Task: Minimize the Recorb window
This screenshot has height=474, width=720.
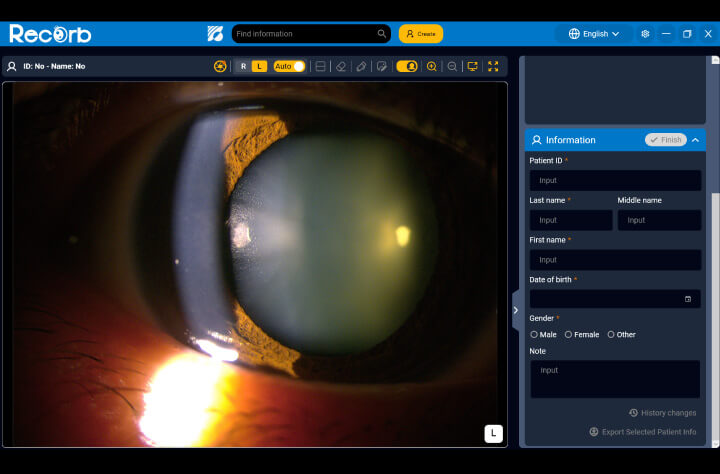Action: [x=666, y=34]
